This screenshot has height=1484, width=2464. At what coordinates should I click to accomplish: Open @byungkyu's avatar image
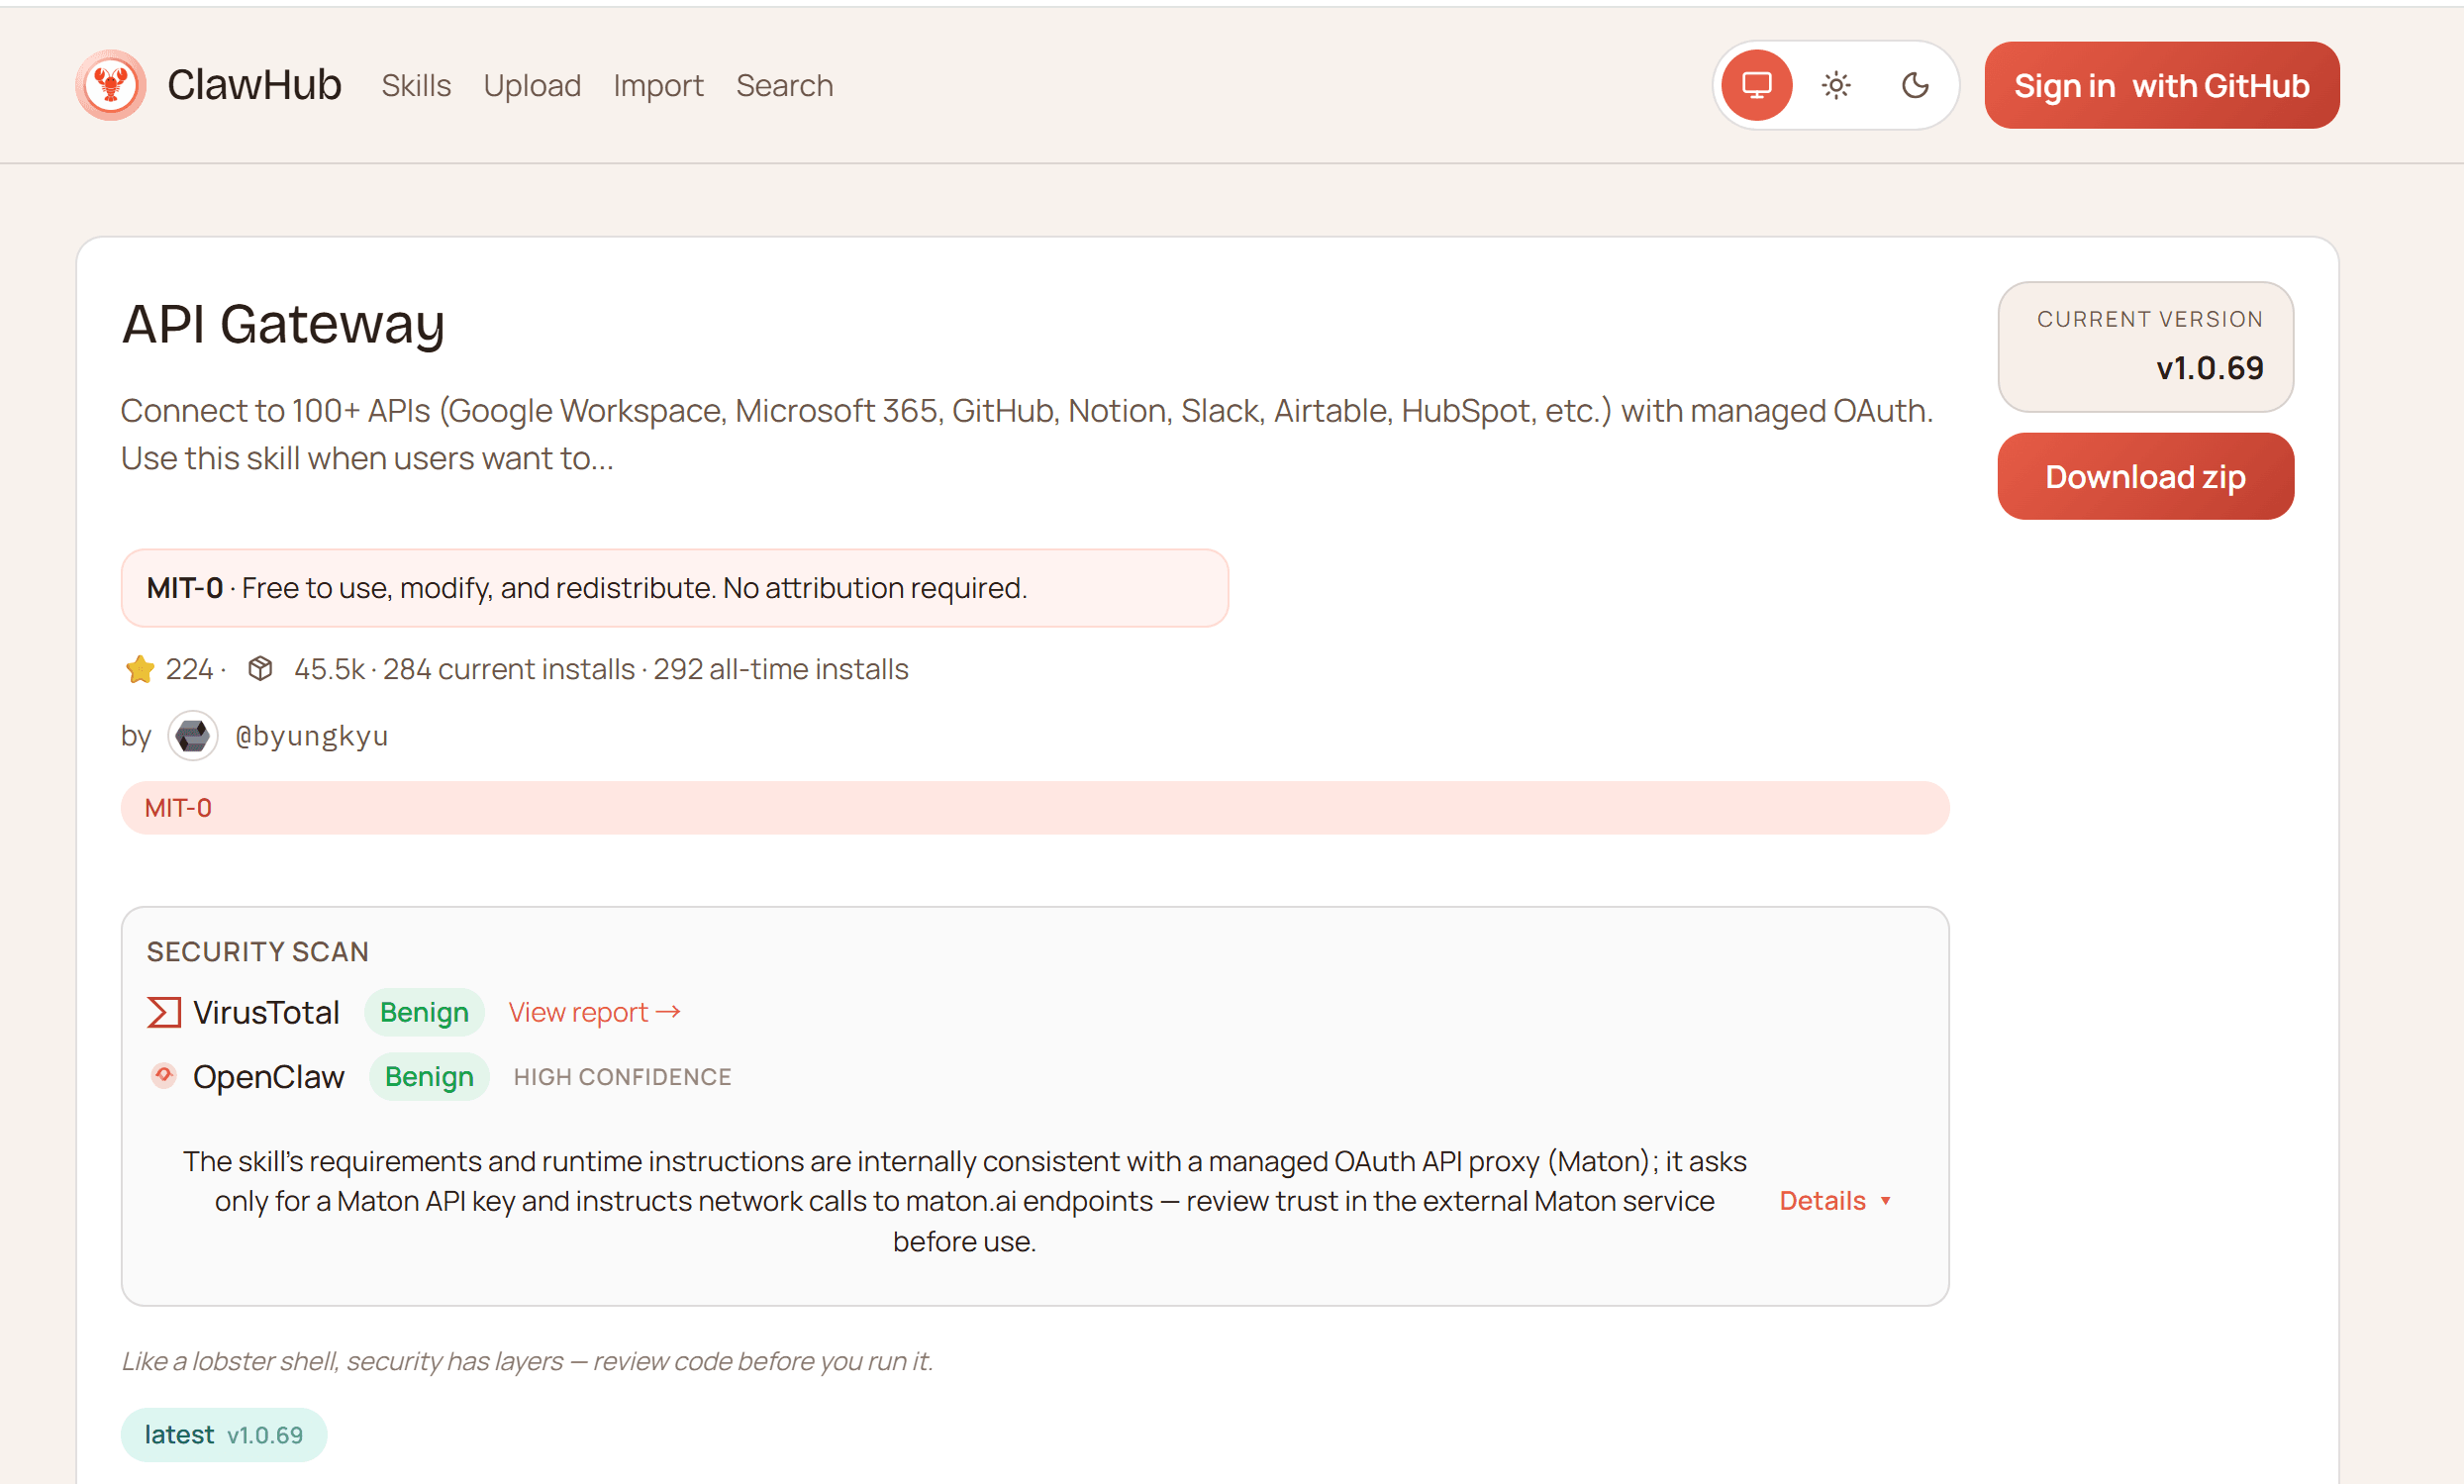192,735
